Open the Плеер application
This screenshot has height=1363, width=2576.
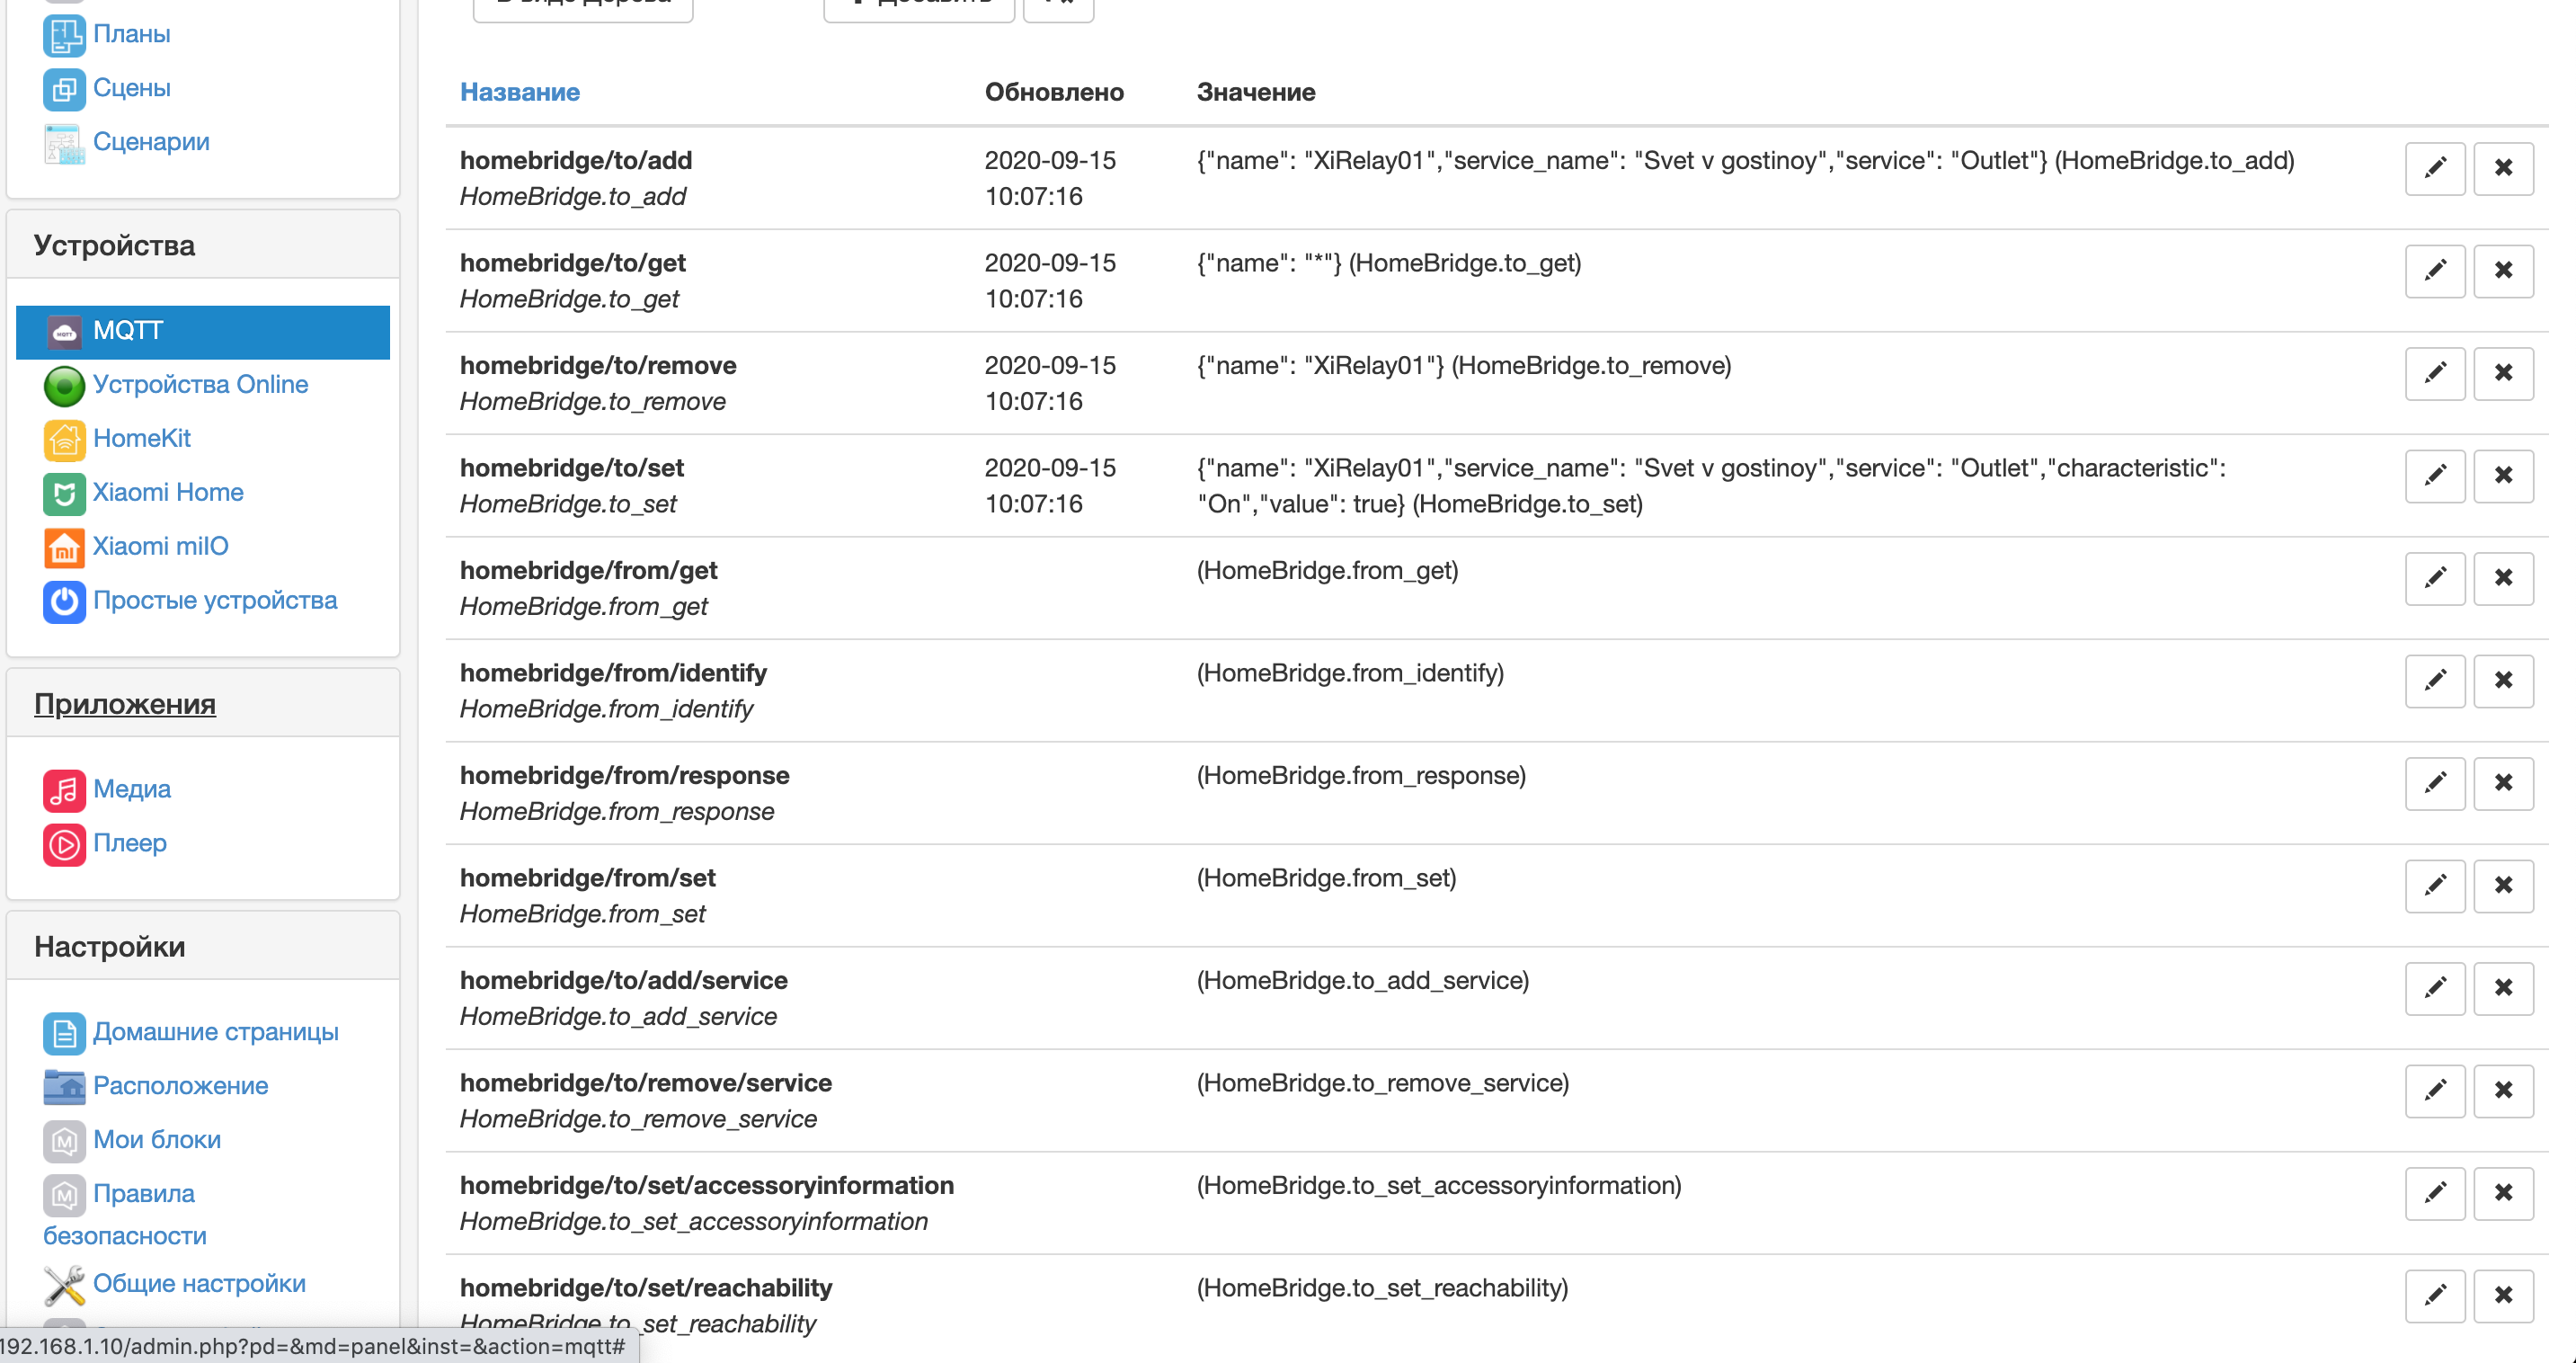pyautogui.click(x=130, y=843)
